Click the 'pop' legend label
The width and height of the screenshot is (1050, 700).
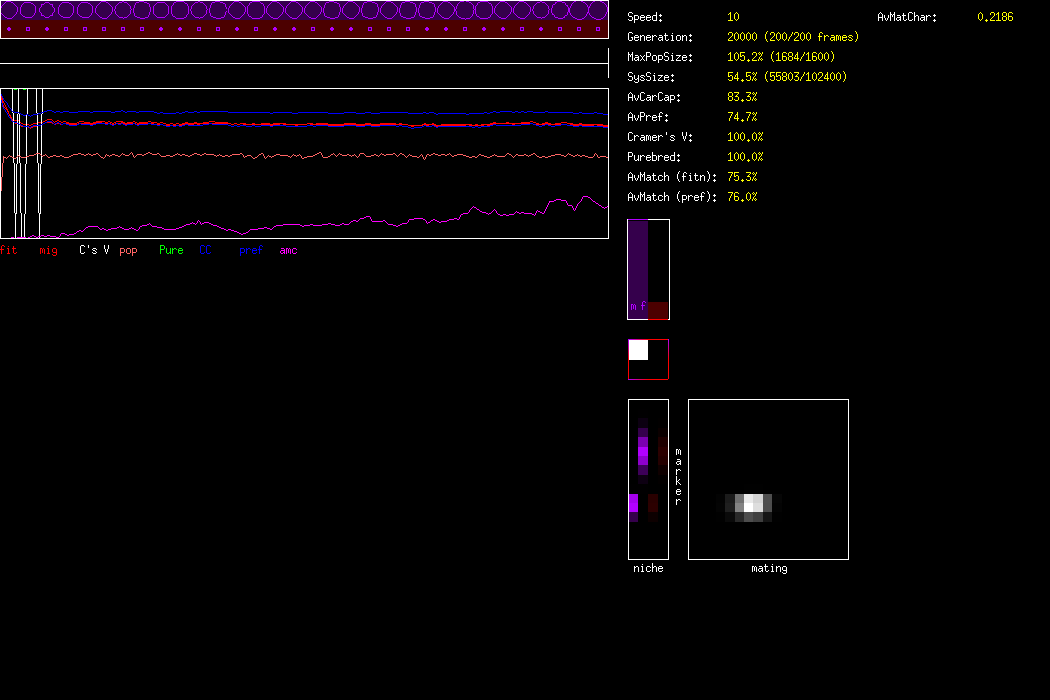[128, 250]
